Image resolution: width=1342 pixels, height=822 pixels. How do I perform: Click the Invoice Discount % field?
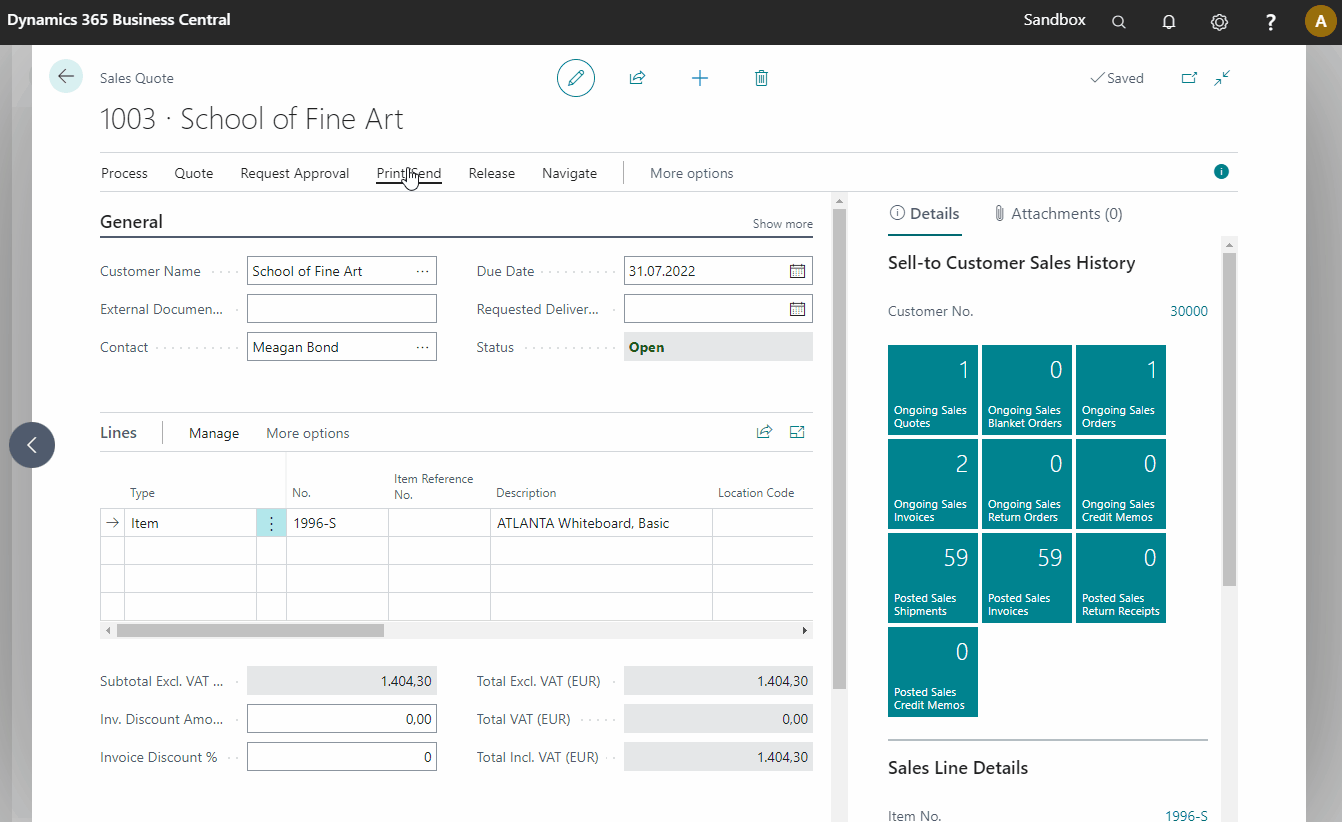[x=342, y=757]
